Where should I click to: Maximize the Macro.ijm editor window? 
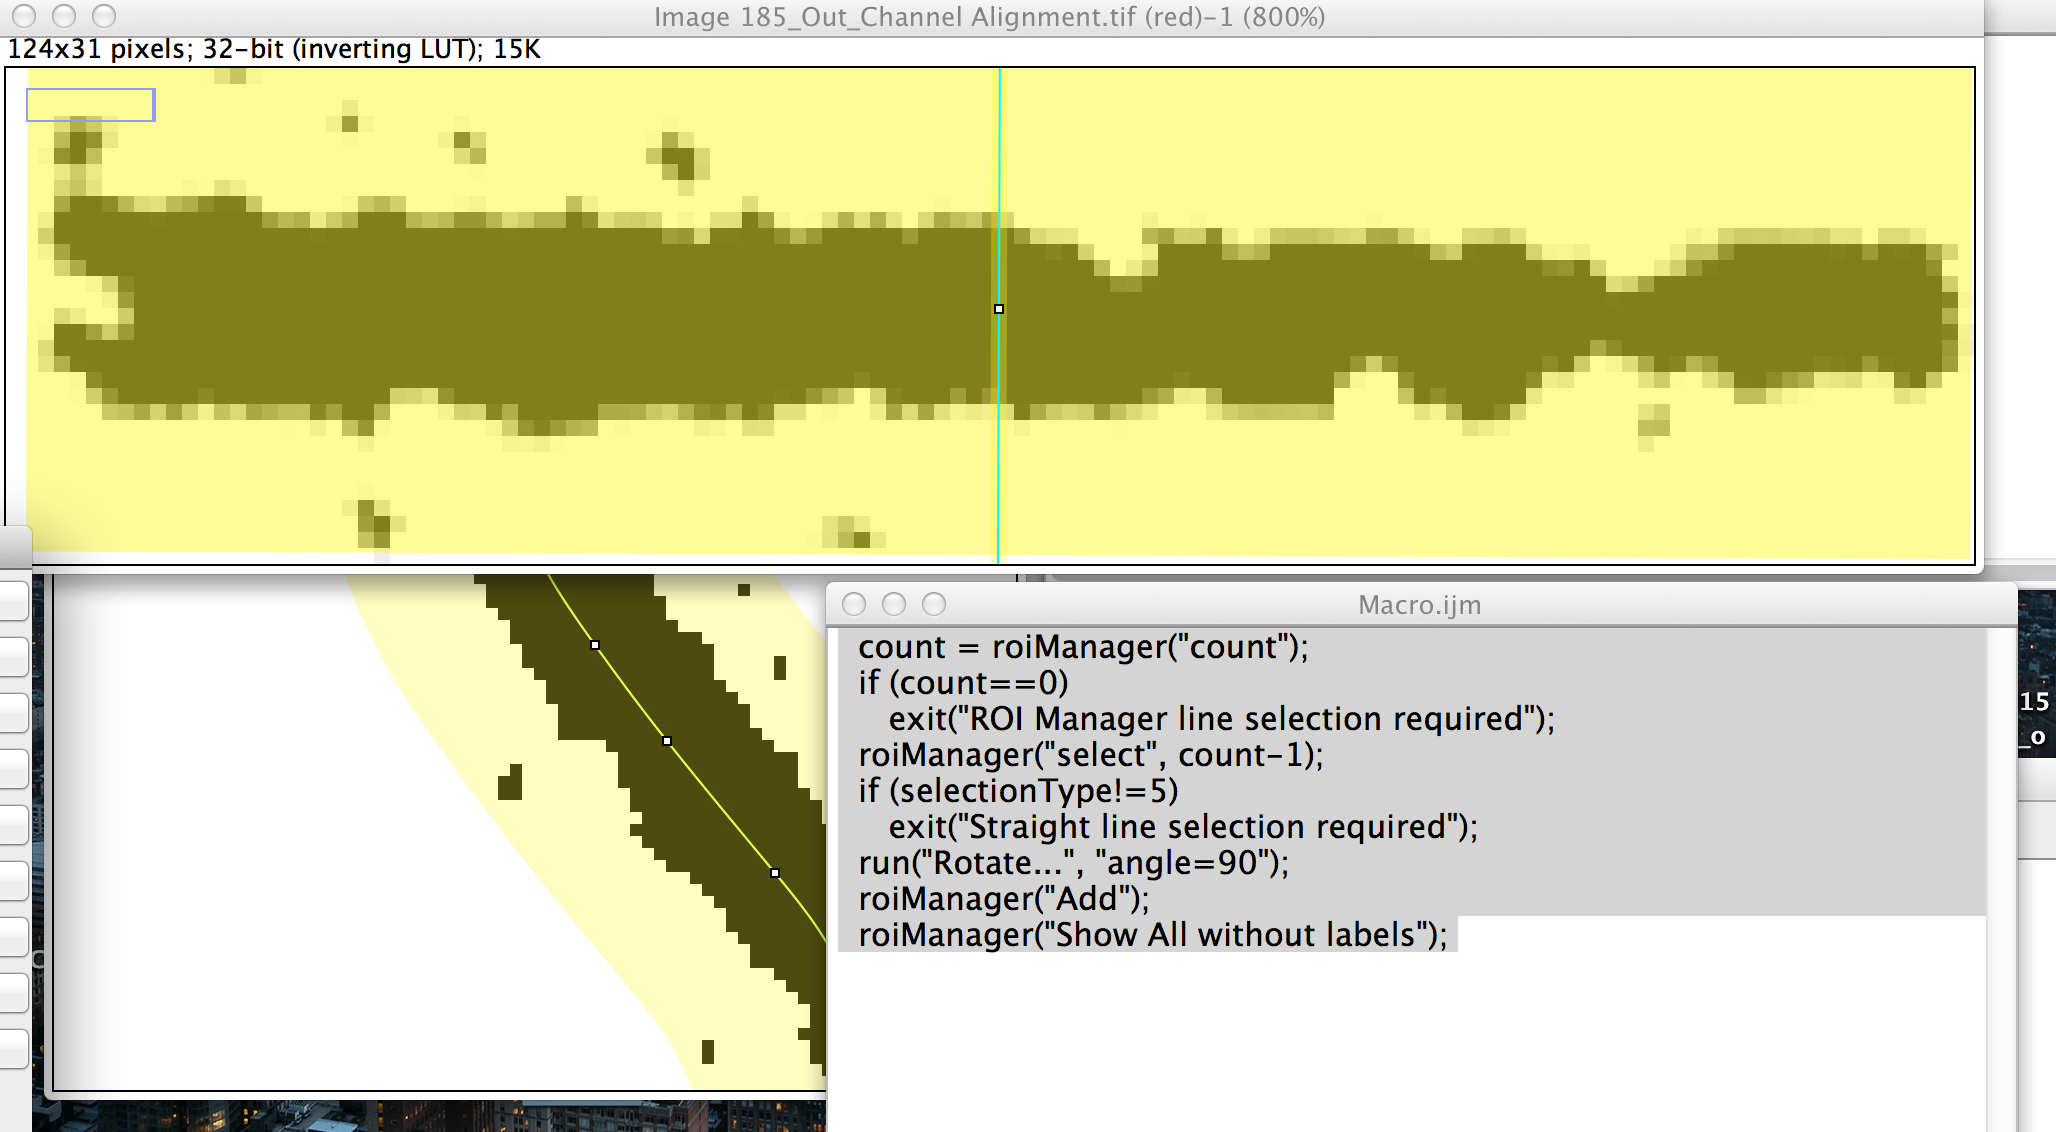tap(934, 604)
